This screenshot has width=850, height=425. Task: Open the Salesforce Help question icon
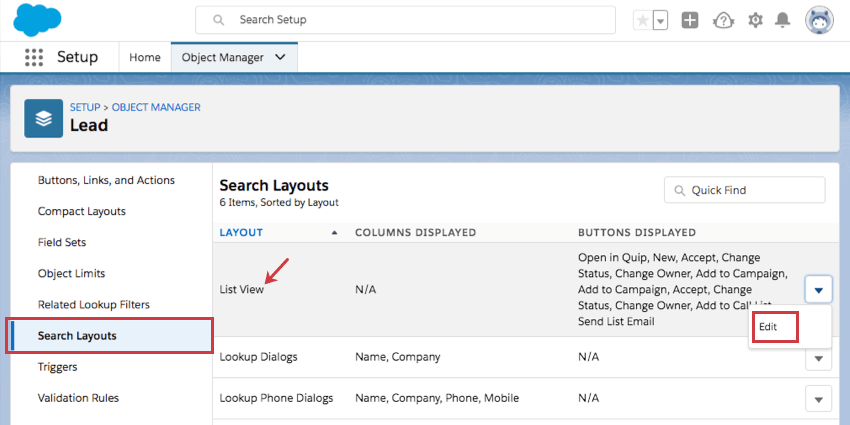tap(723, 20)
